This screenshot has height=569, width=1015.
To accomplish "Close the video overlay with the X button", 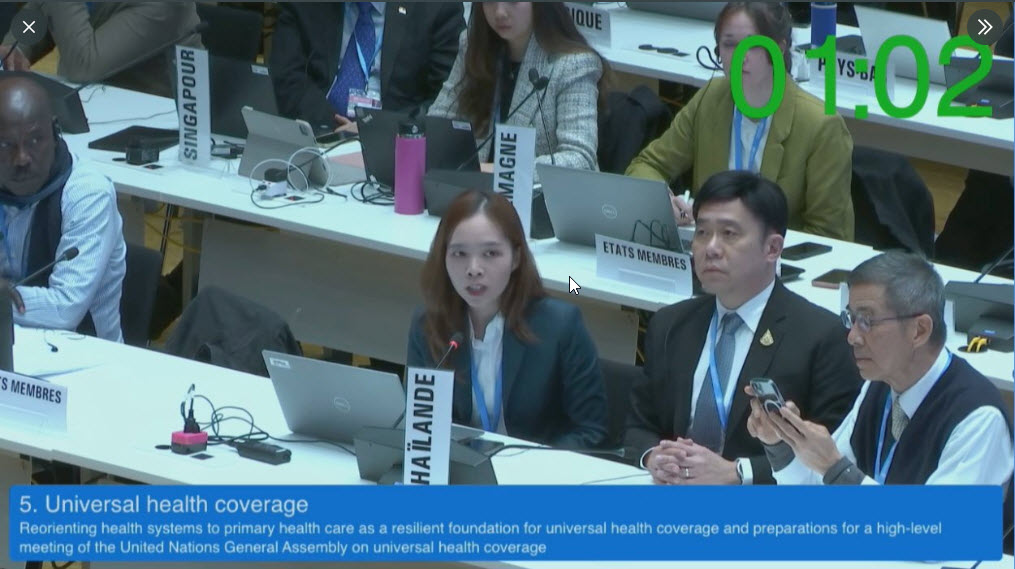I will point(28,27).
